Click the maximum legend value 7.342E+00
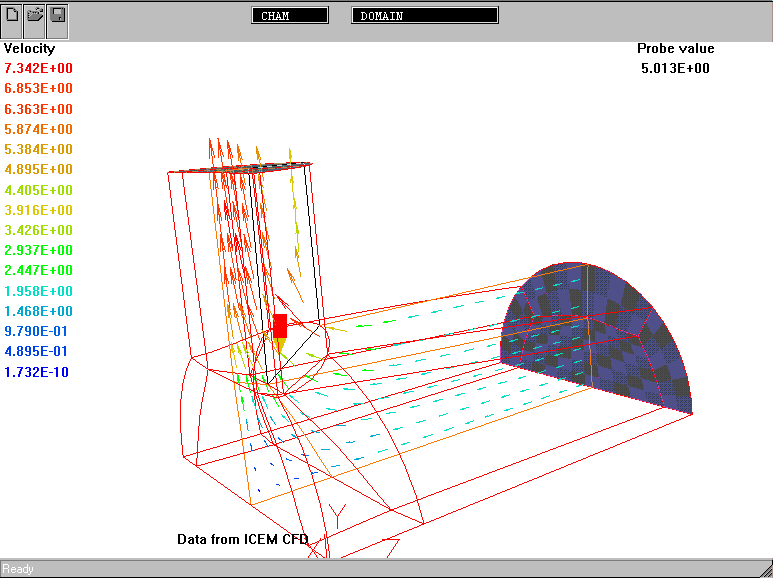Screen dimensions: 773x578 38,68
